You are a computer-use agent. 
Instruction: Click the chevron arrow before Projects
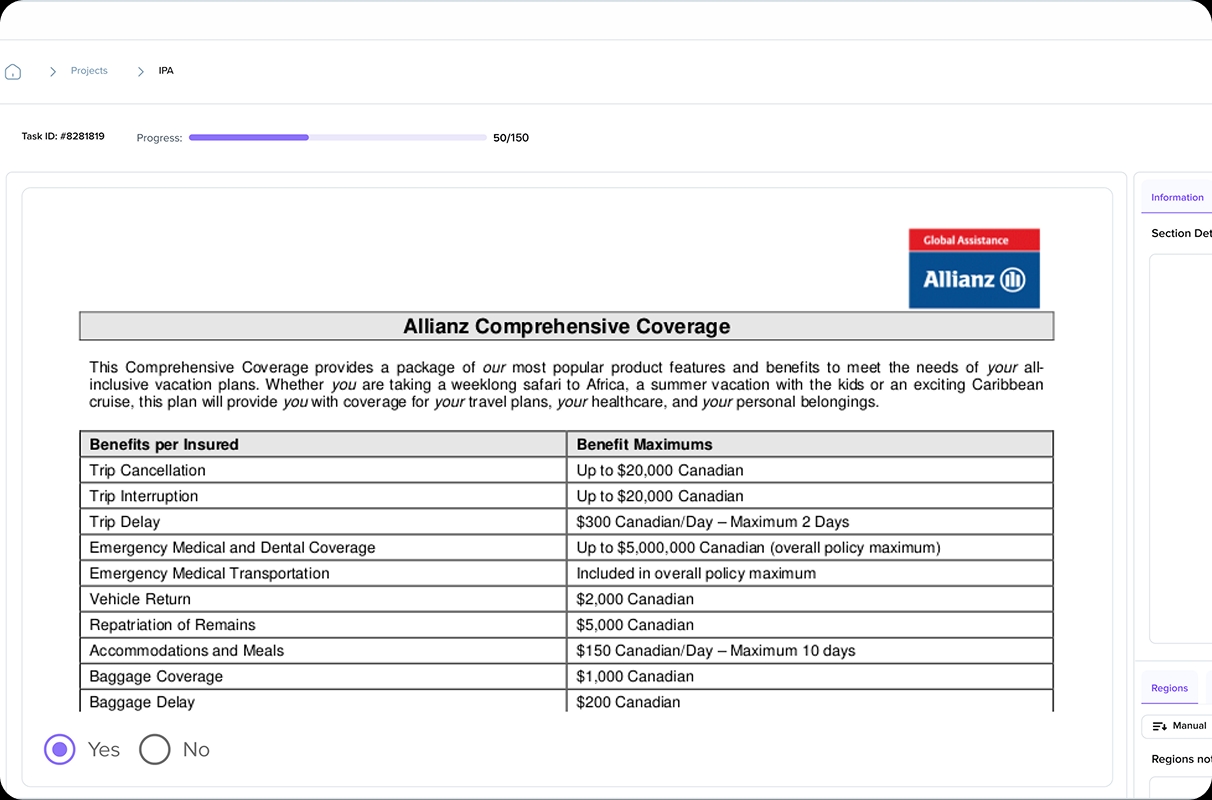click(53, 72)
